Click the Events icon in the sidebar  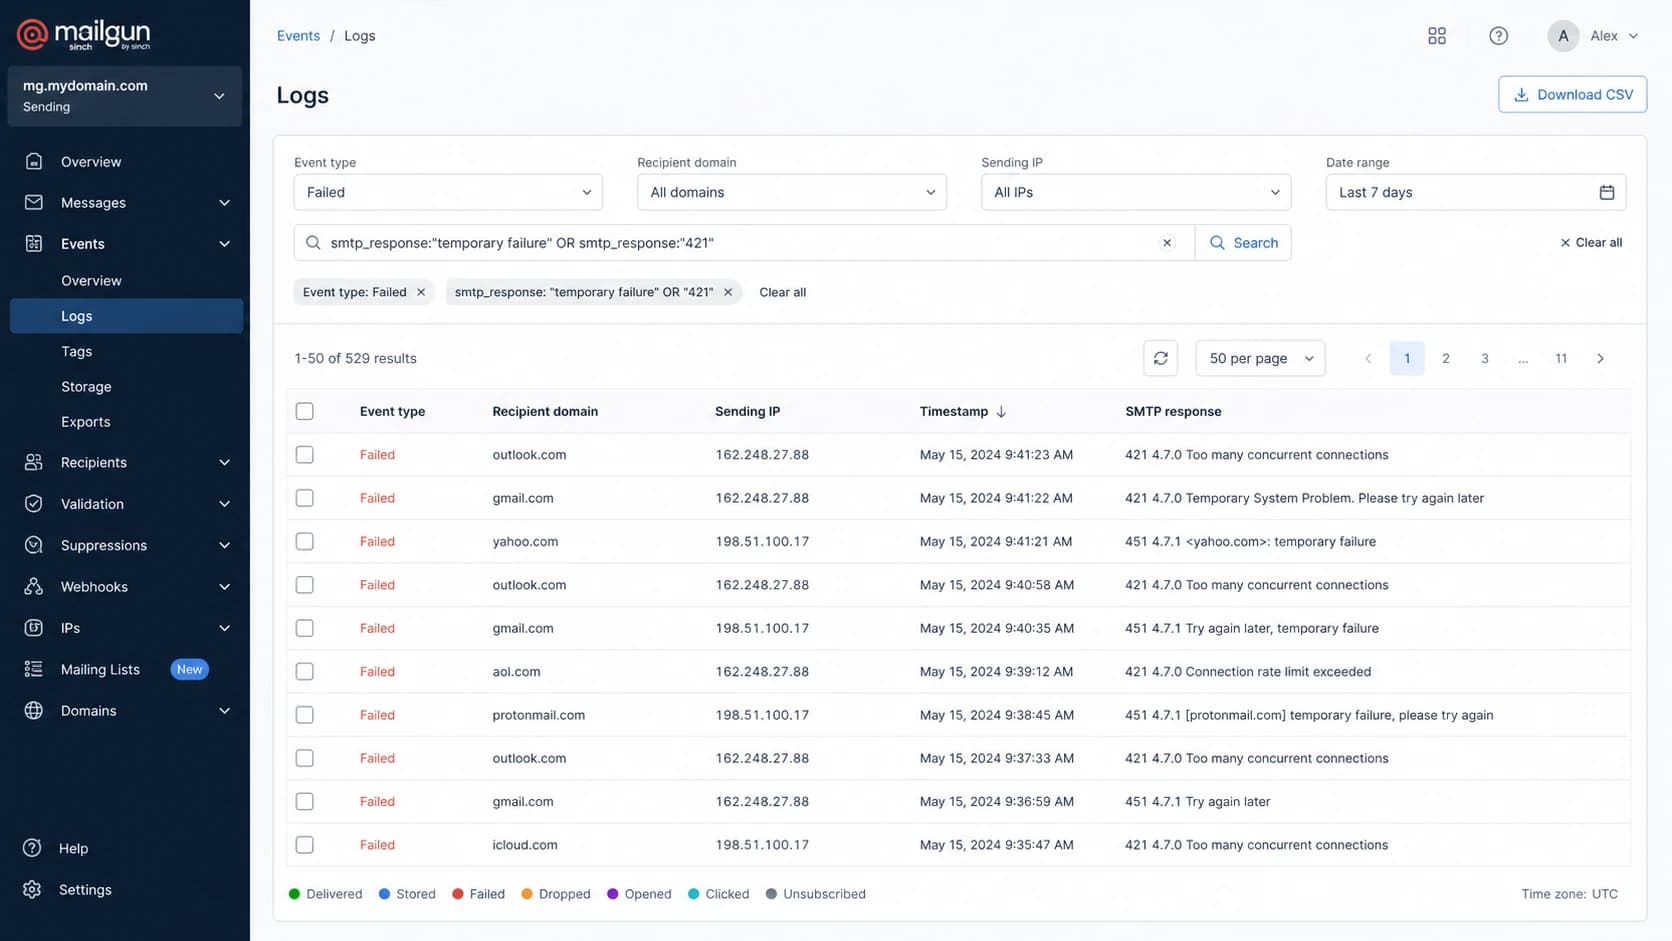click(34, 243)
